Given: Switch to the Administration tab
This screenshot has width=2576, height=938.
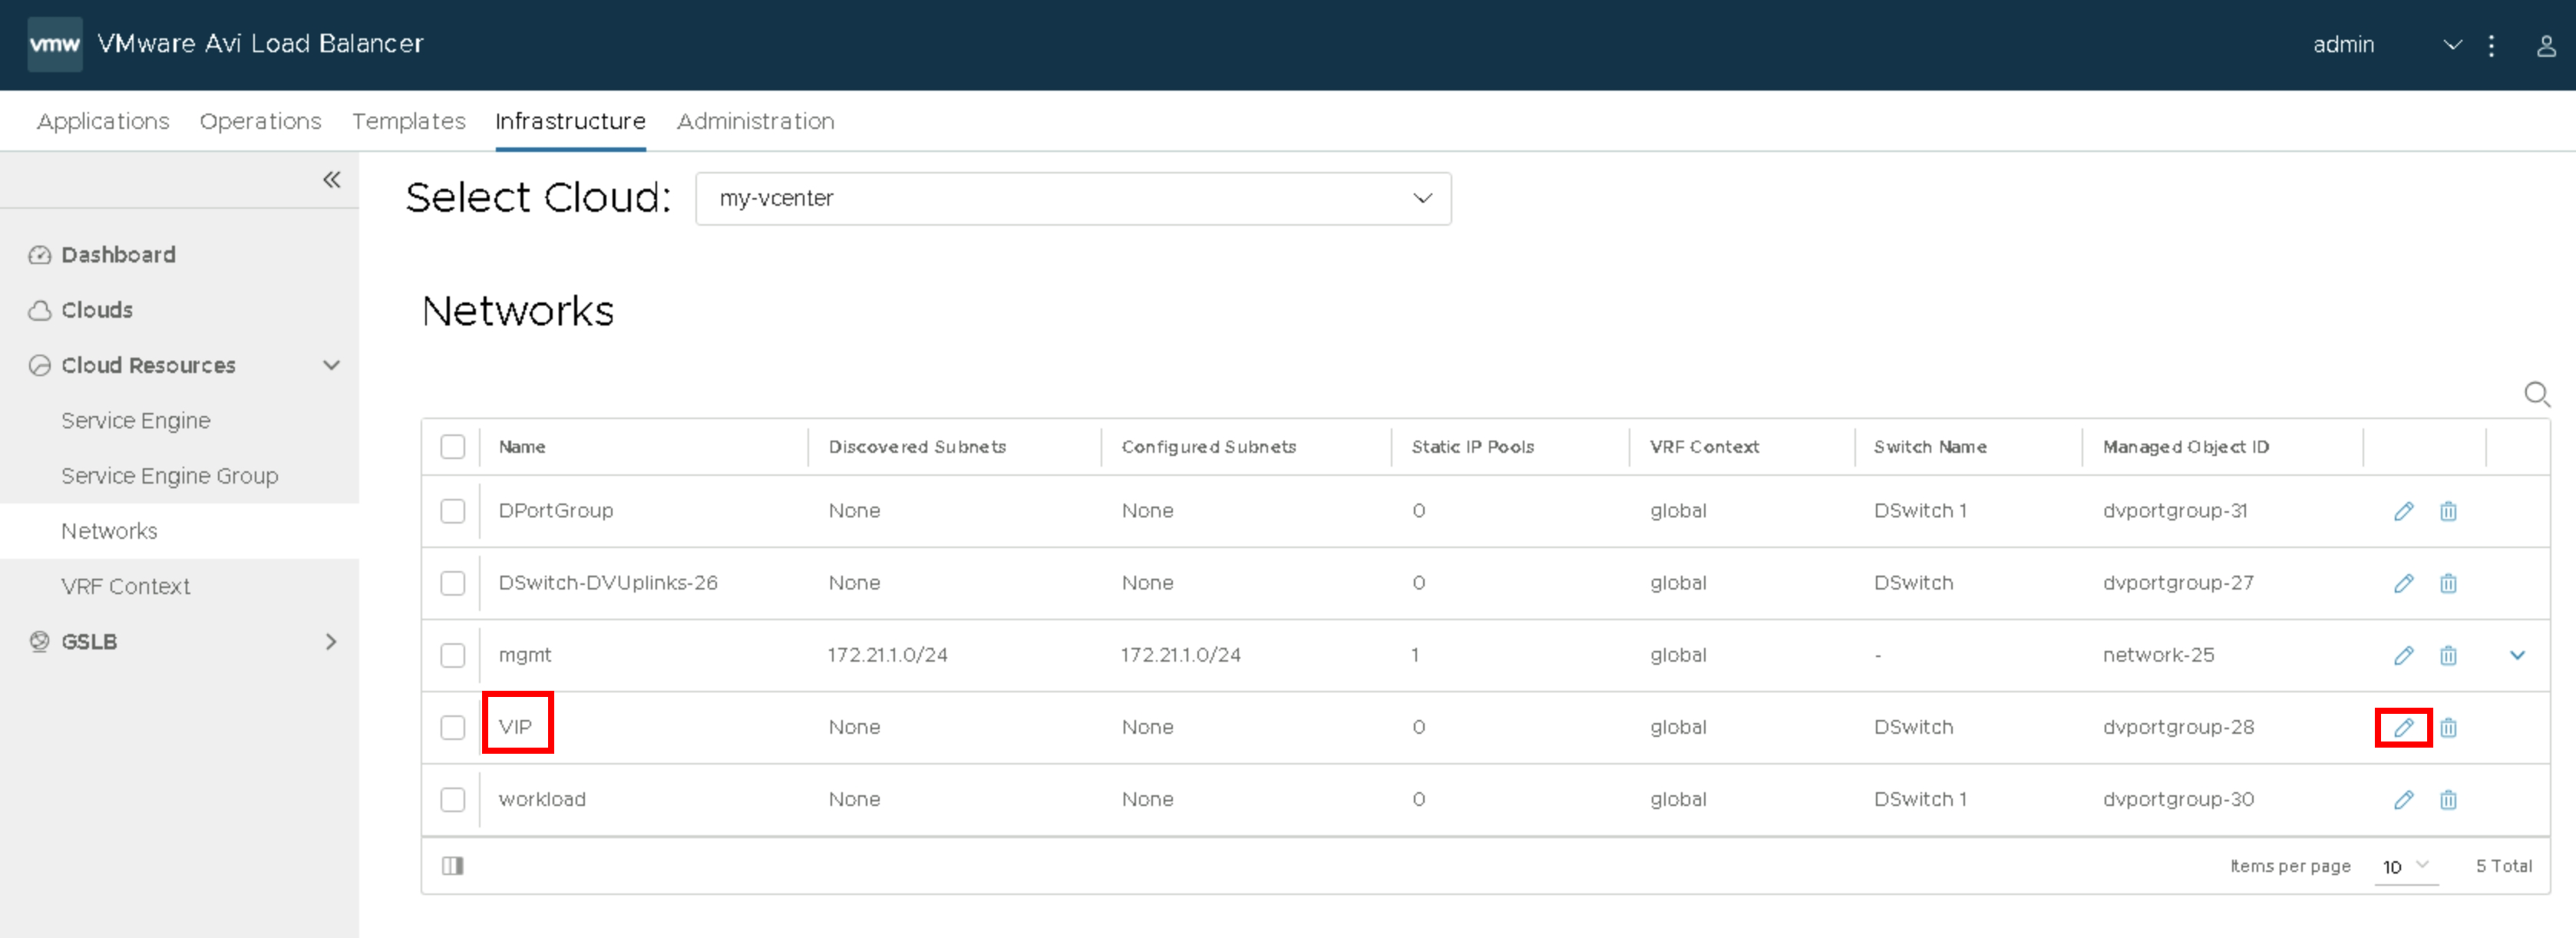Looking at the screenshot, I should (755, 121).
